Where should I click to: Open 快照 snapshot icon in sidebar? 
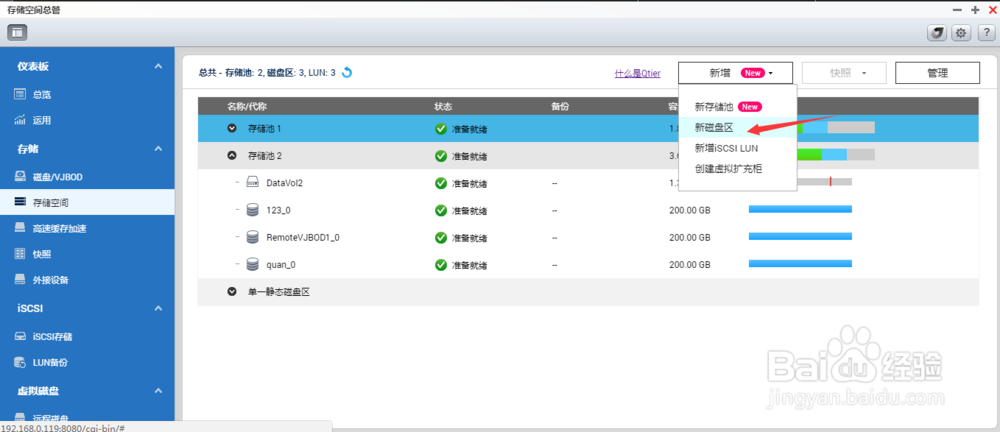20,254
